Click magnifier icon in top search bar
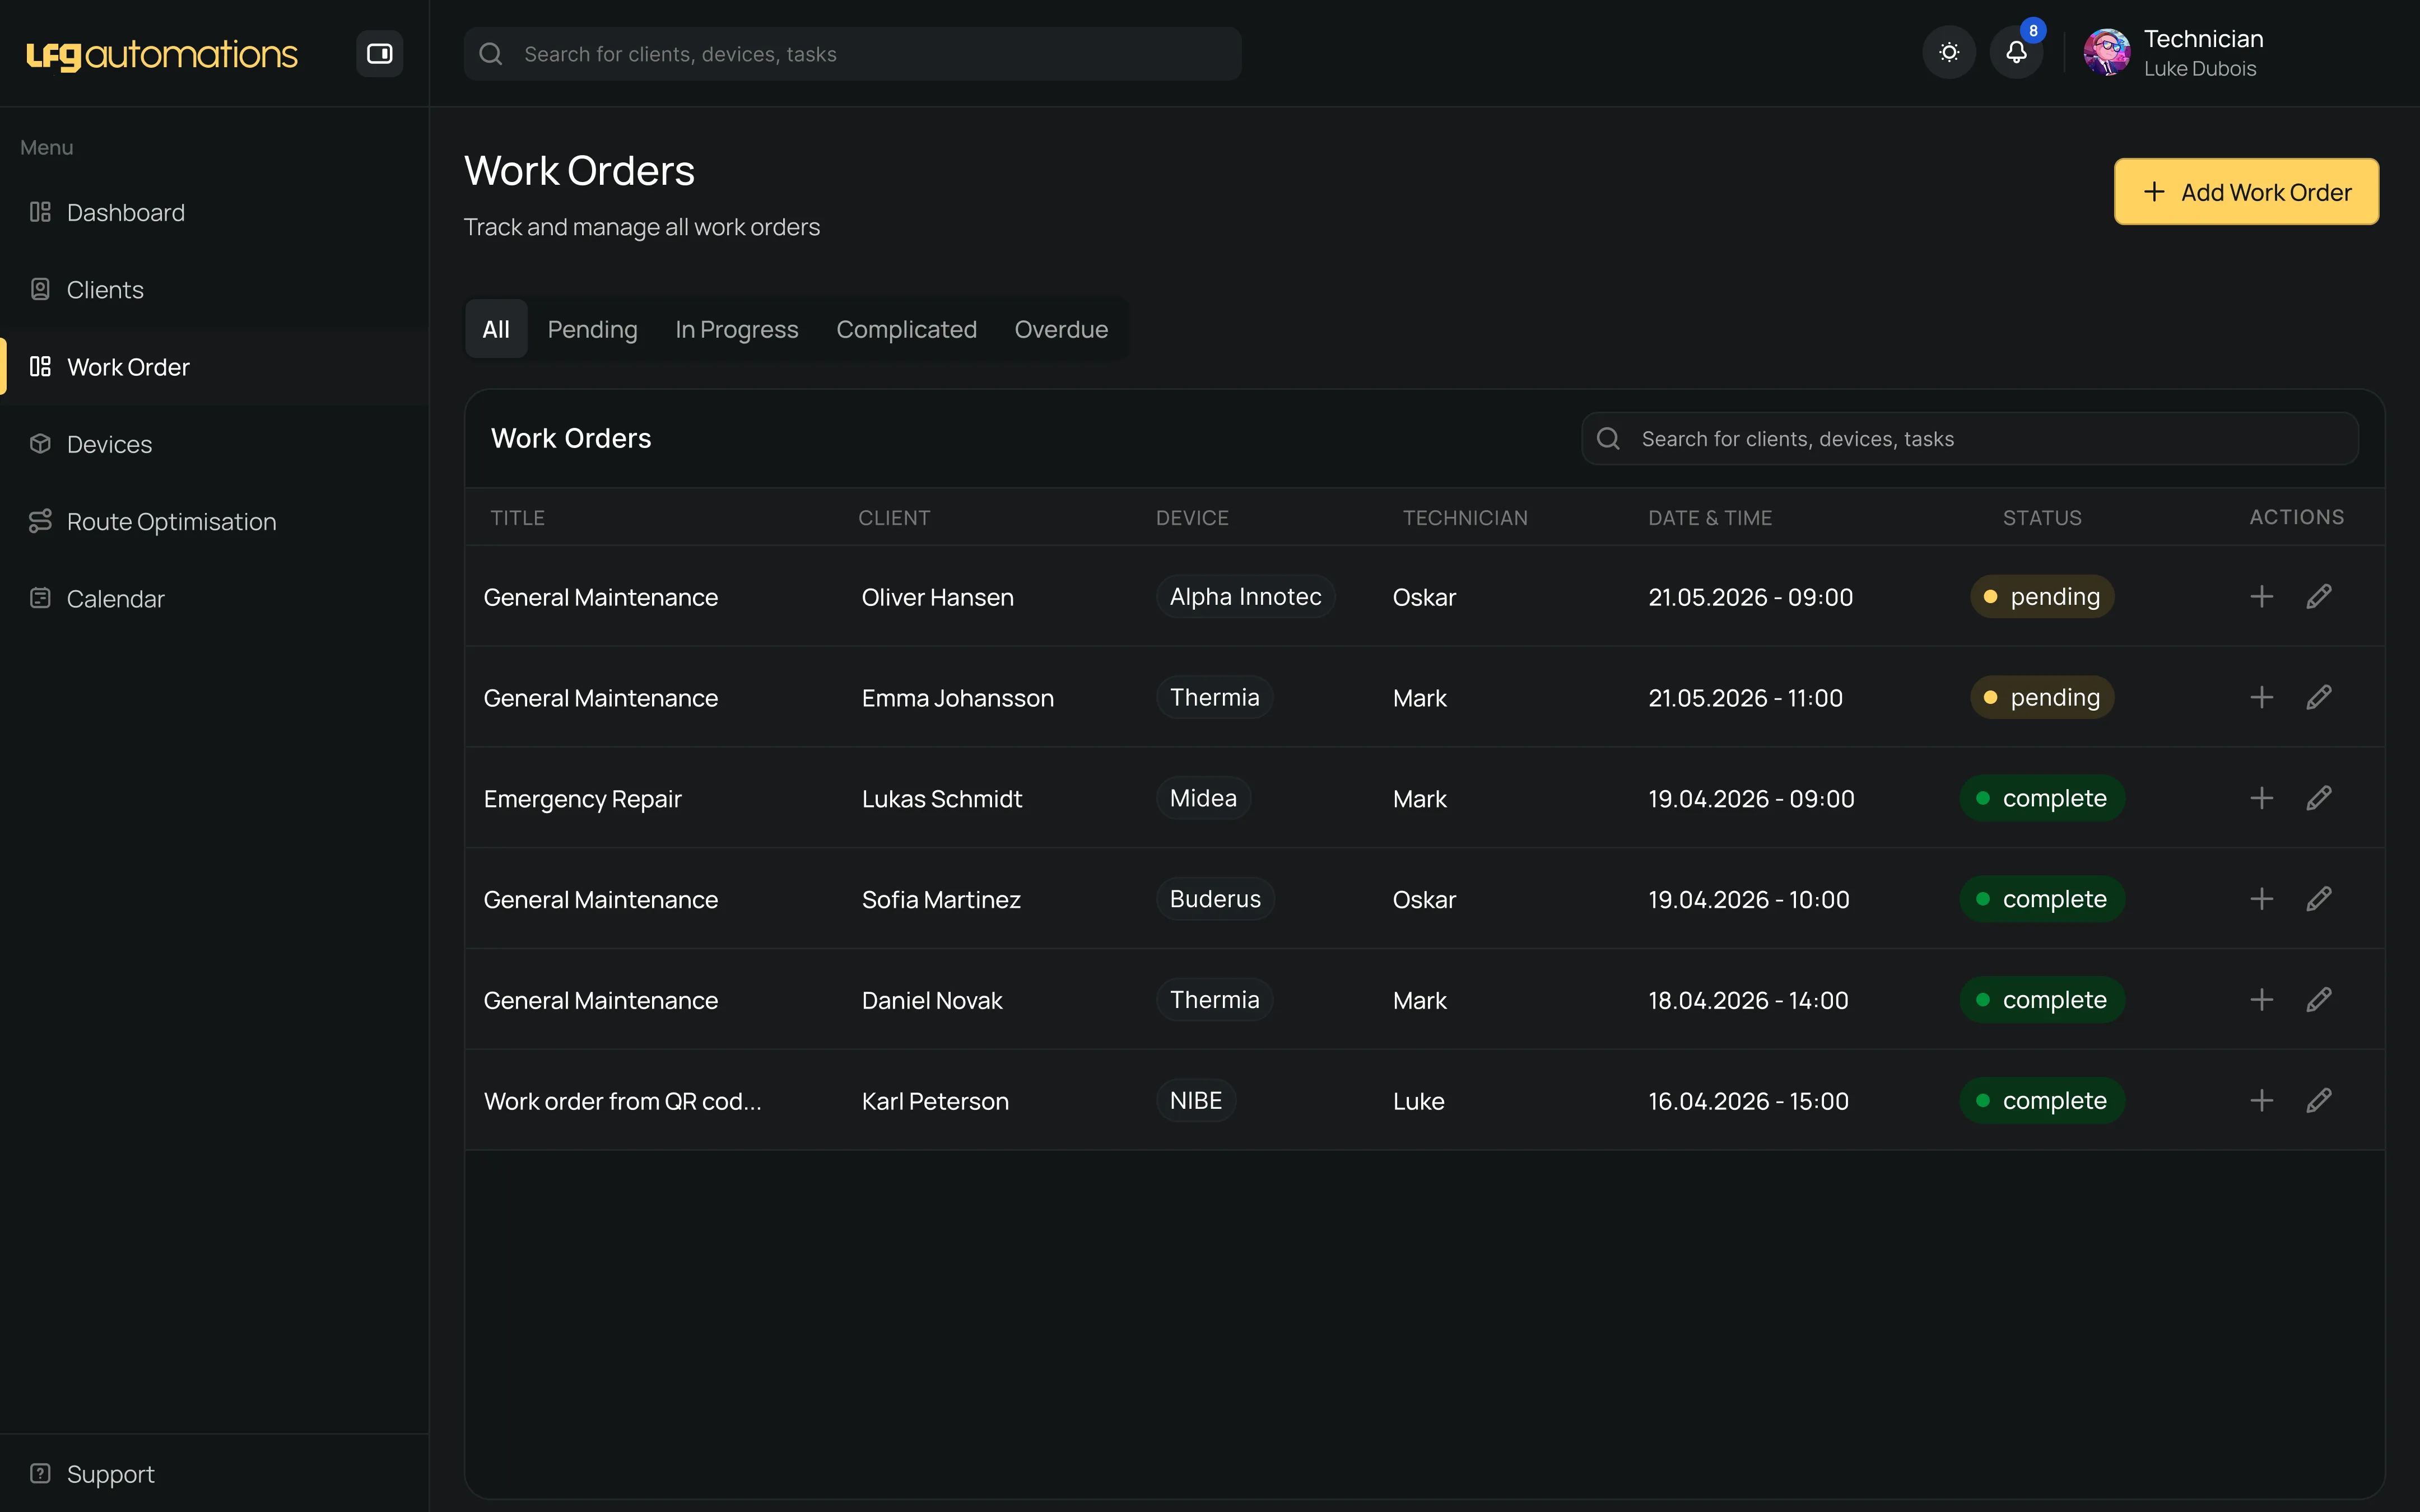Viewport: 2420px width, 1512px height. pos(491,54)
